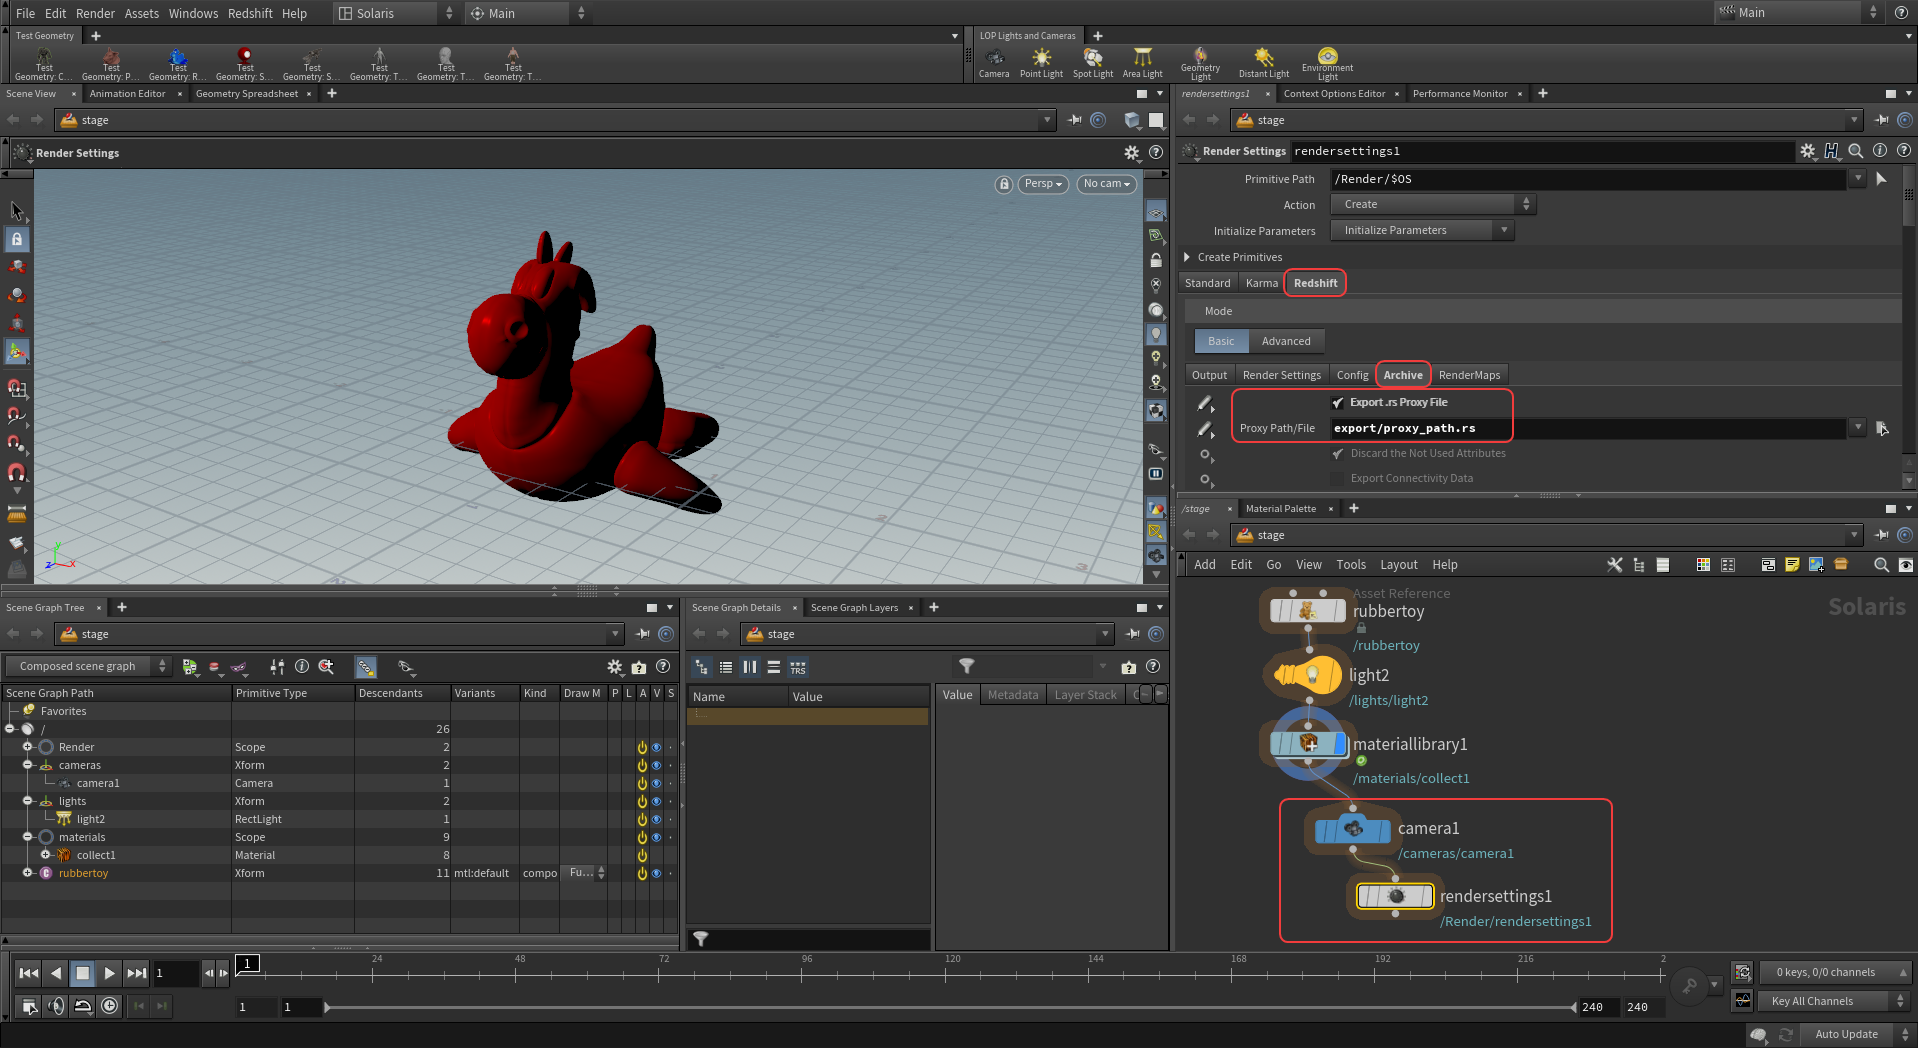Open viewport display options gear
The image size is (1918, 1048).
1132,153
